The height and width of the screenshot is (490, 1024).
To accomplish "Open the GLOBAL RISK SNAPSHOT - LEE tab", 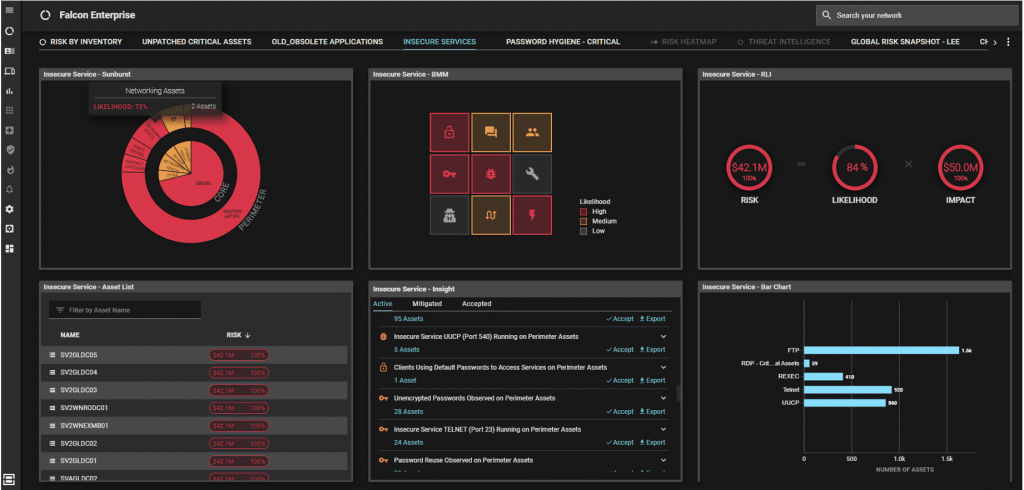I will (905, 42).
